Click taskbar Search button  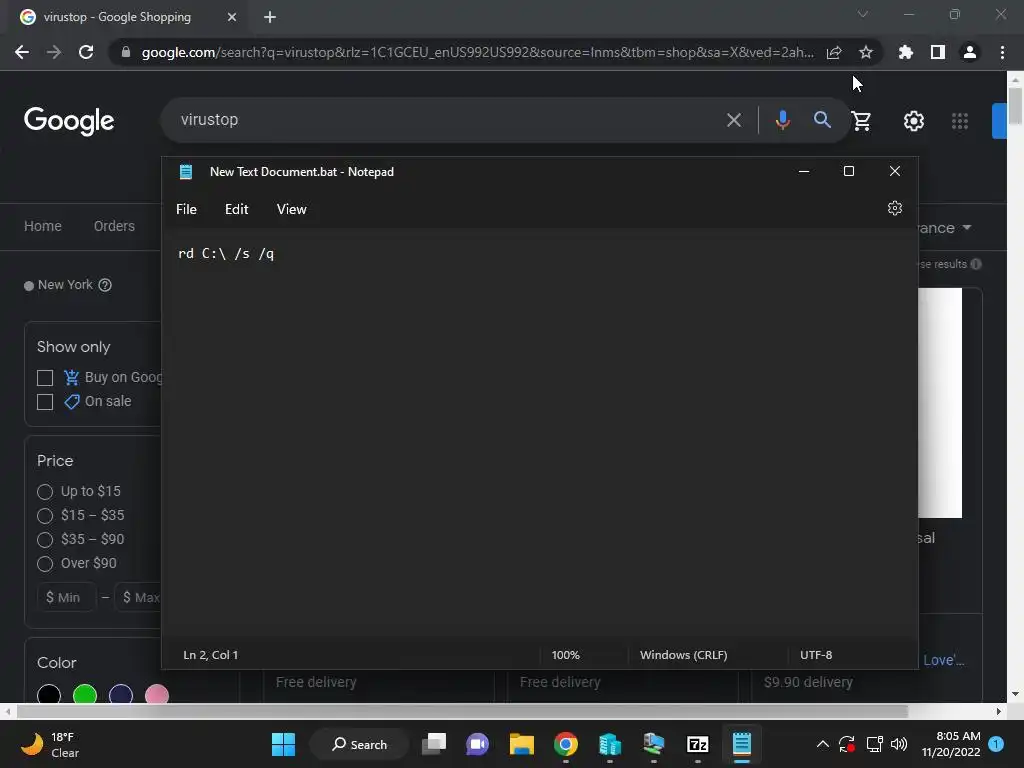pyautogui.click(x=359, y=744)
